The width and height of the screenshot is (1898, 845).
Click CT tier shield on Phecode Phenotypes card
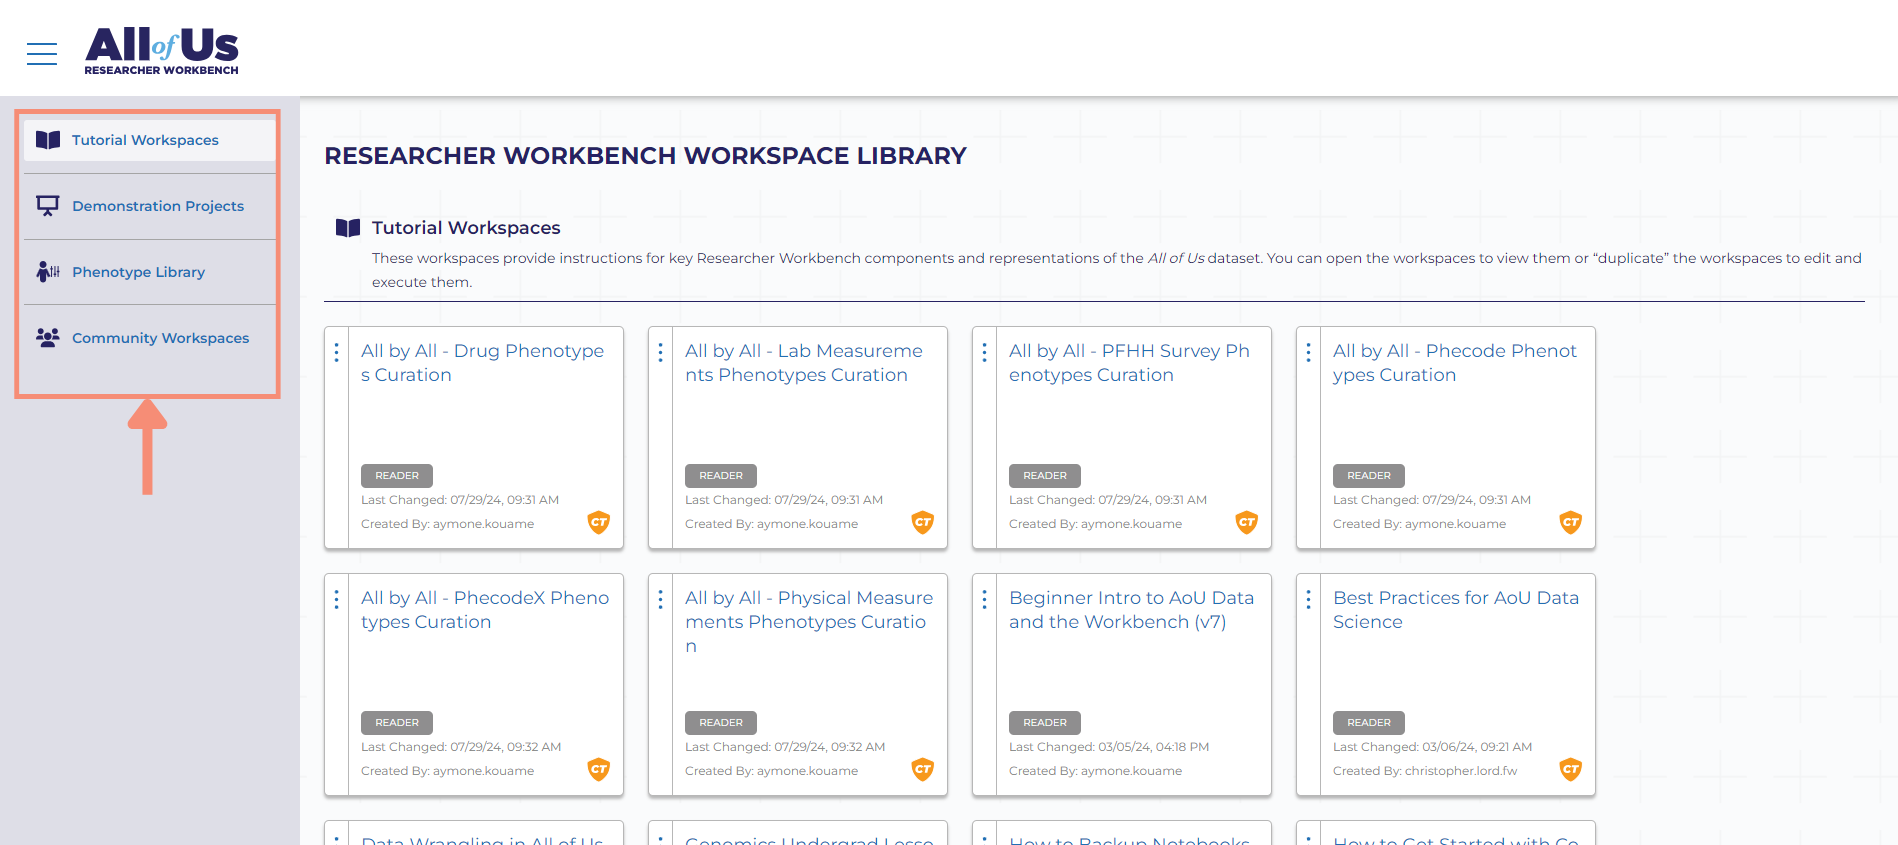(x=1571, y=522)
